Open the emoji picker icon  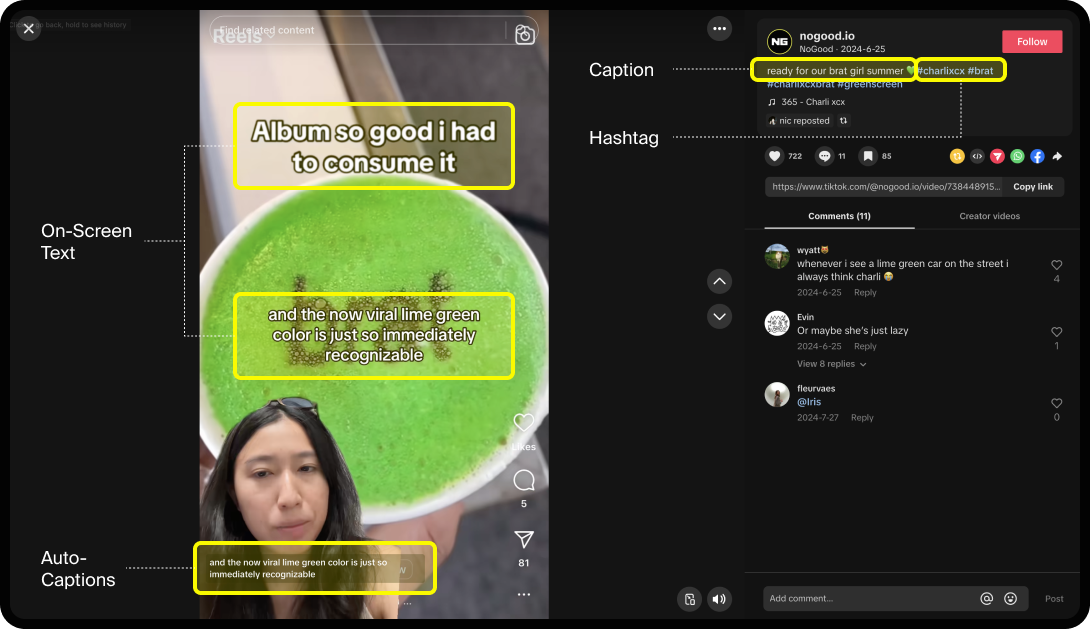[1011, 598]
